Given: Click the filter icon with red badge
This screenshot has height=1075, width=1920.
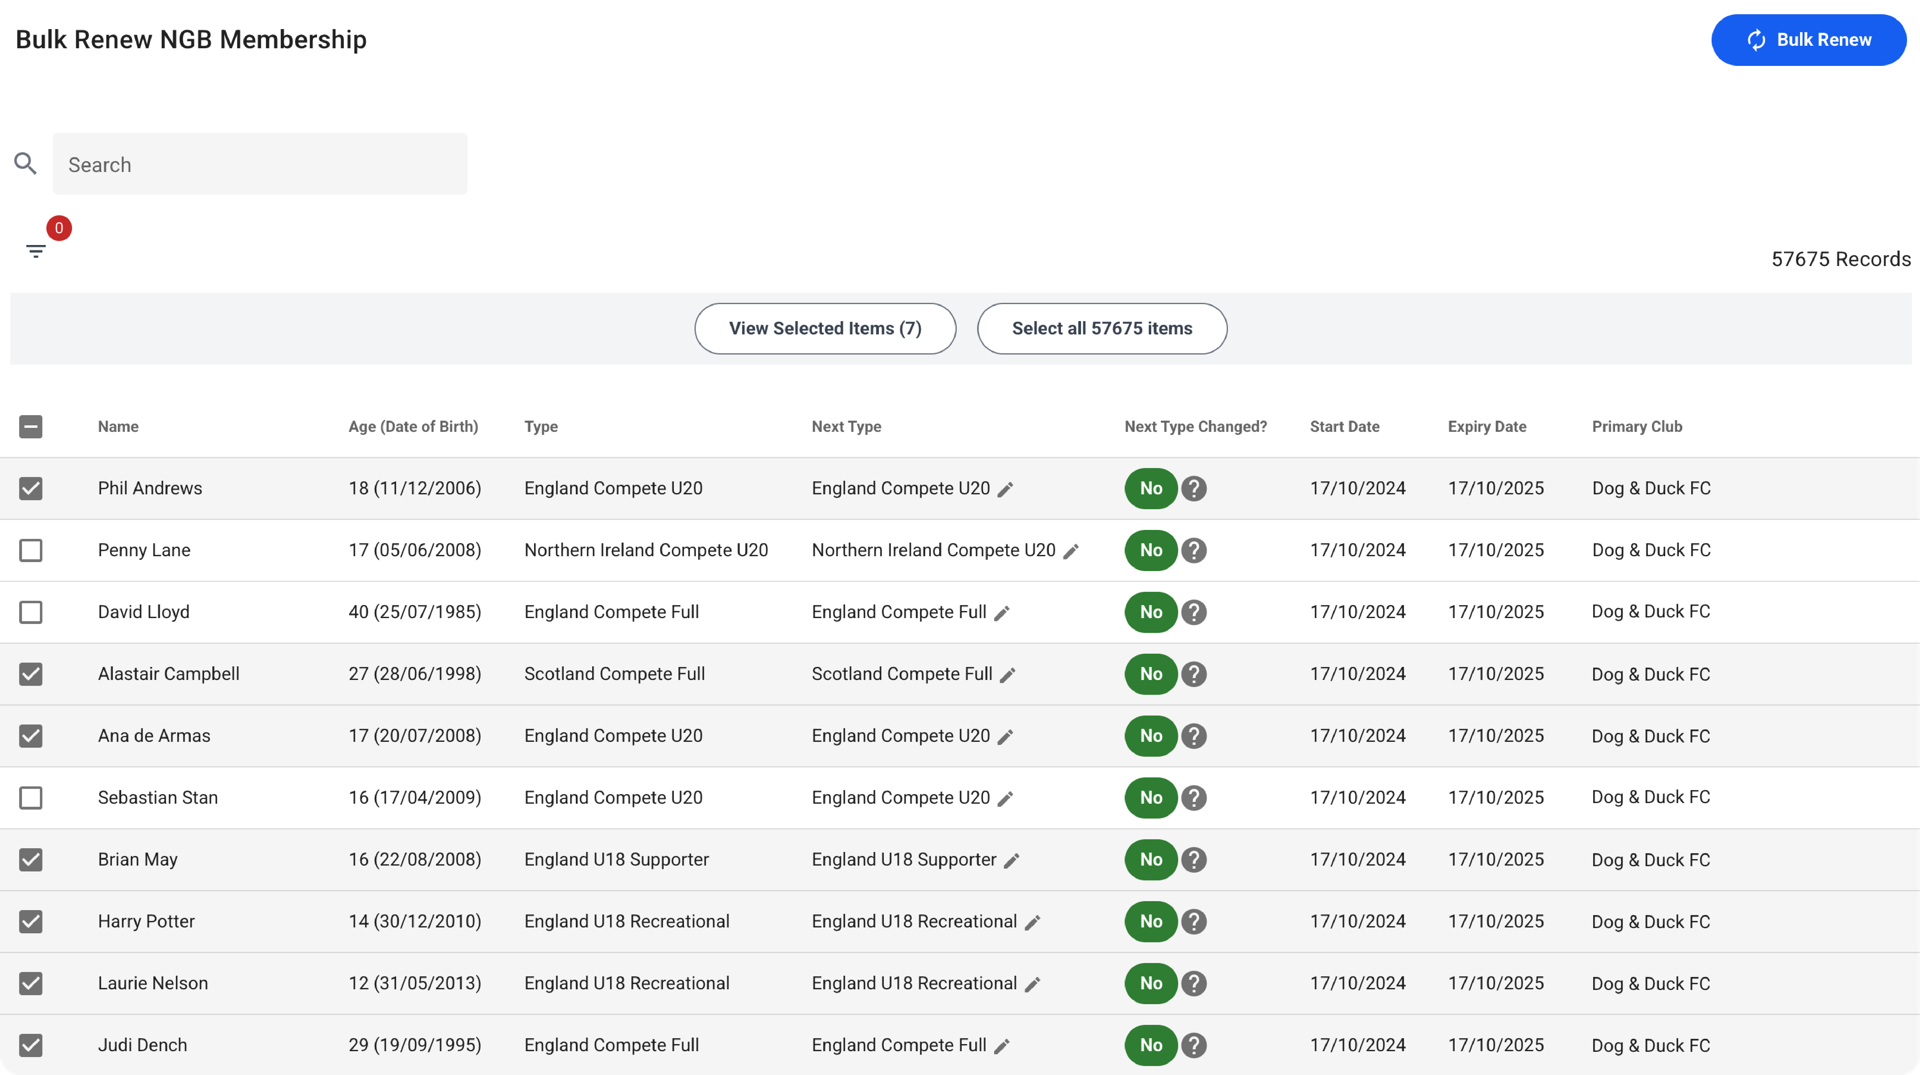Looking at the screenshot, I should (36, 251).
